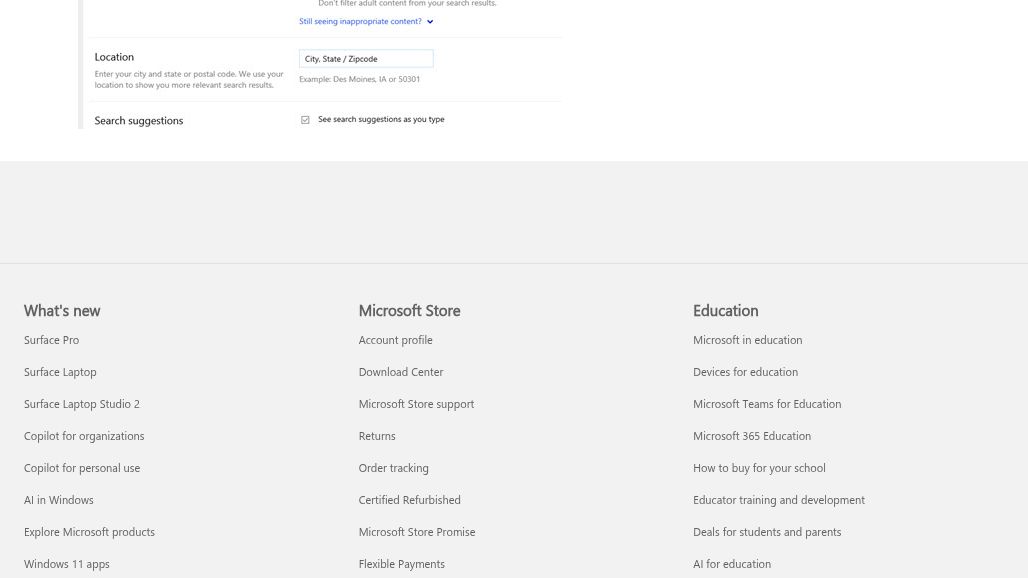
Task: Select the 'Location' setting label
Action: 114,57
